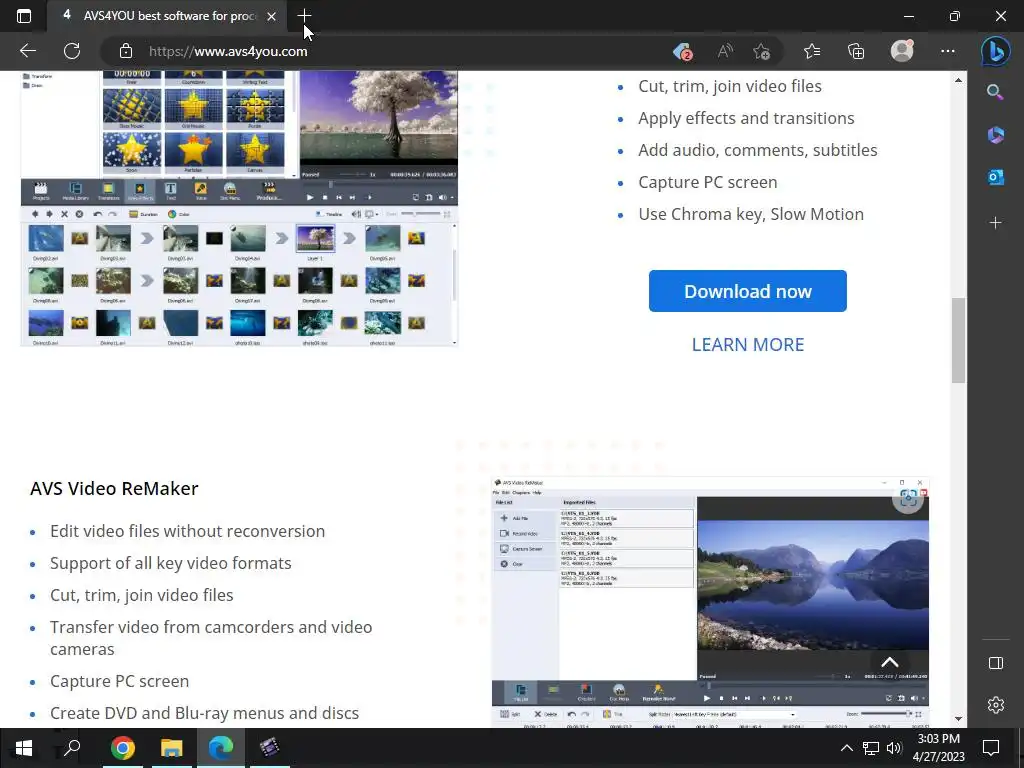This screenshot has height=768, width=1024.
Task: Select Microsoft Edge on the taskbar
Action: [221, 748]
